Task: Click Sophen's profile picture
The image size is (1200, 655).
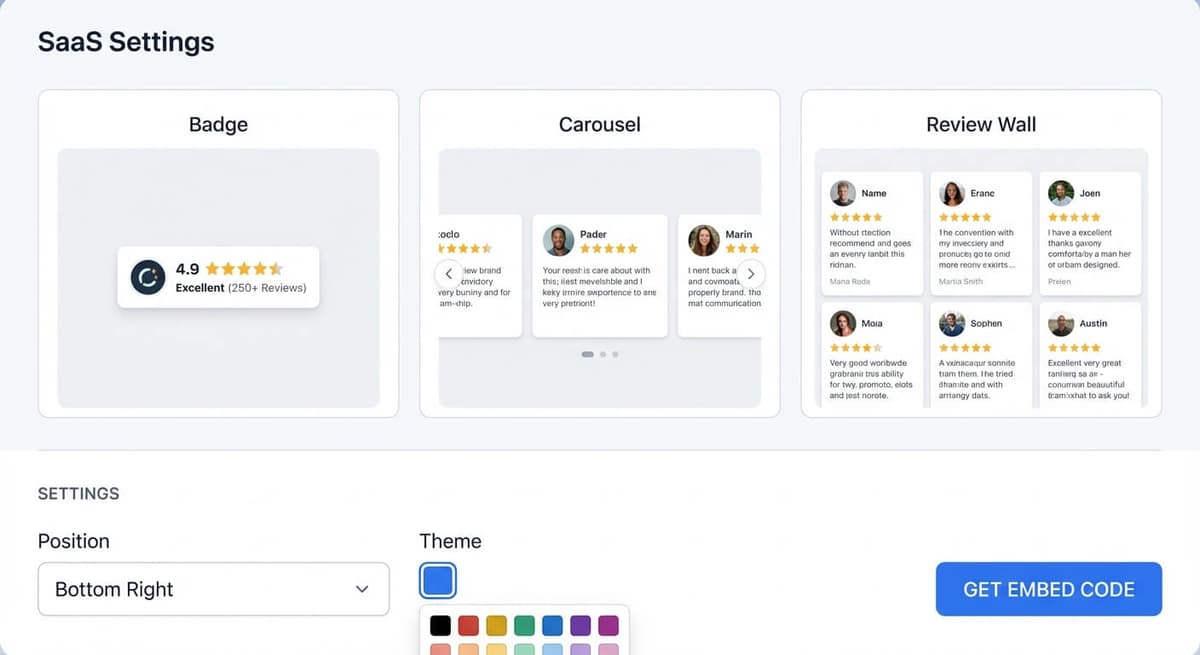Action: pos(950,323)
